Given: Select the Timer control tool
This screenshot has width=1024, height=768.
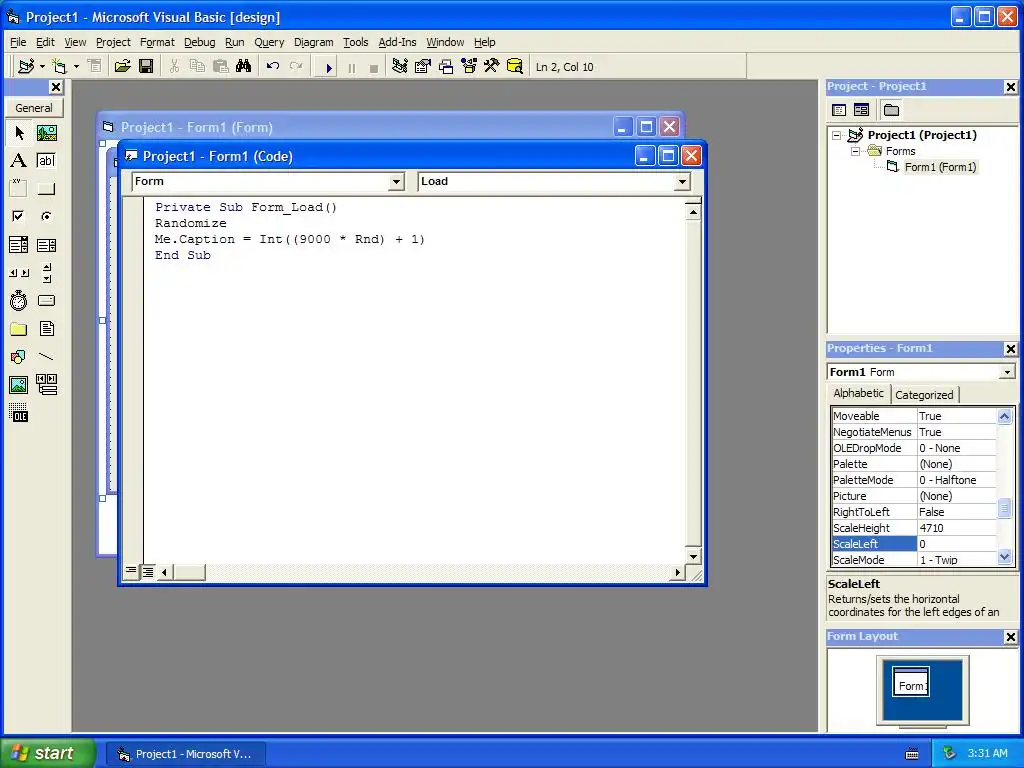Looking at the screenshot, I should [19, 300].
